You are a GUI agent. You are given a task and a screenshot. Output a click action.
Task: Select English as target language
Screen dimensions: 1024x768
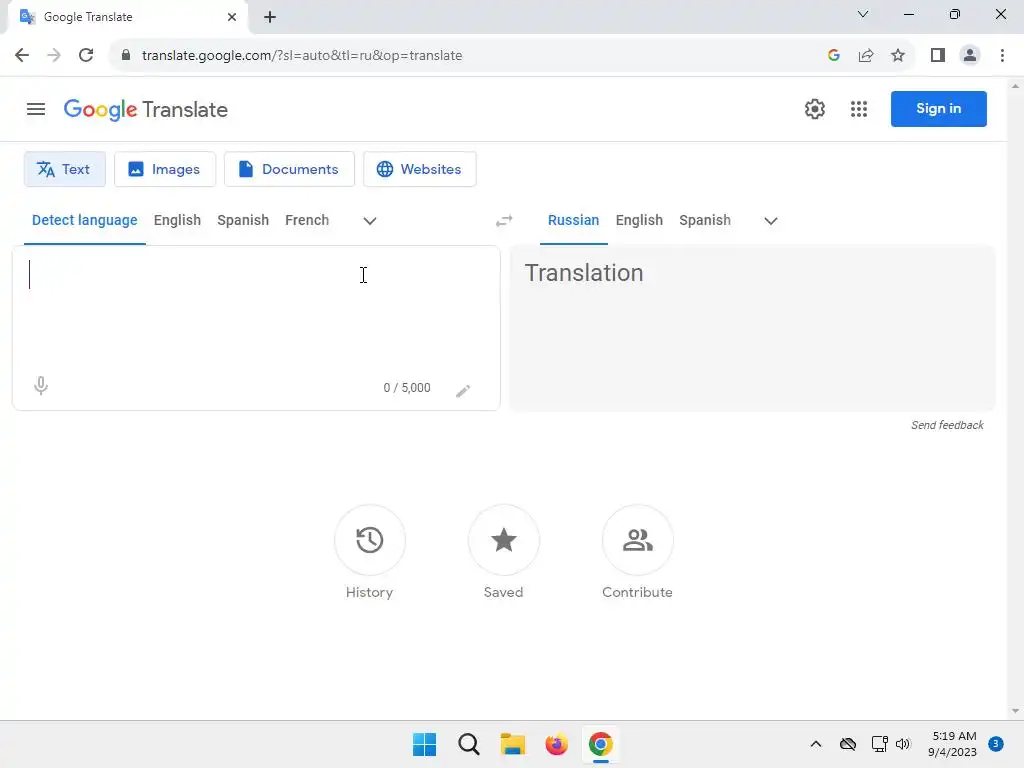pyautogui.click(x=639, y=220)
